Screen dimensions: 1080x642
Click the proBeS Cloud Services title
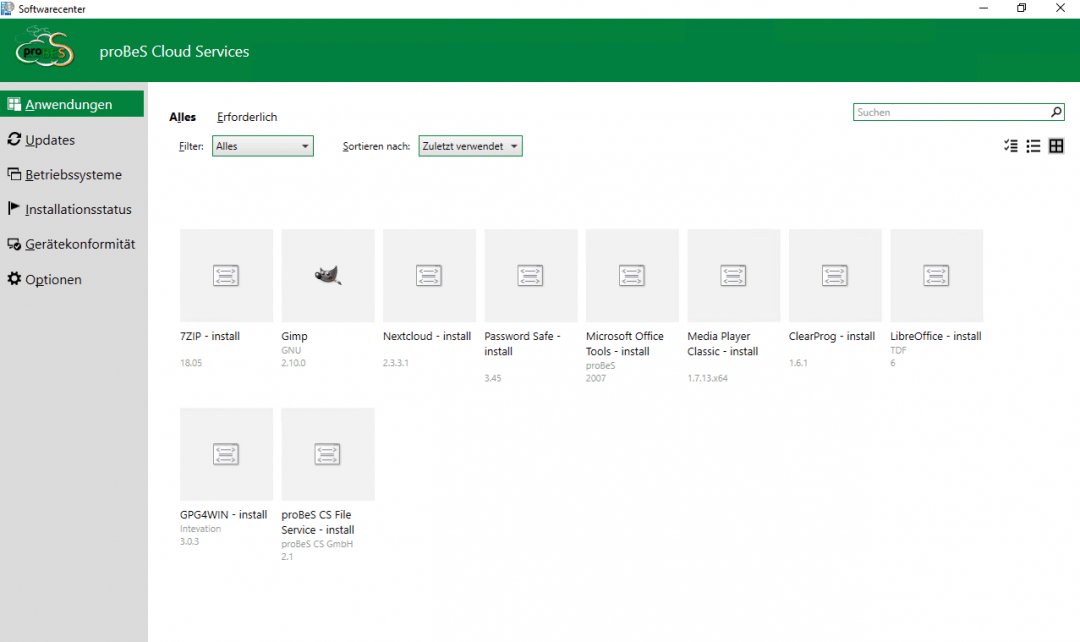pos(174,52)
